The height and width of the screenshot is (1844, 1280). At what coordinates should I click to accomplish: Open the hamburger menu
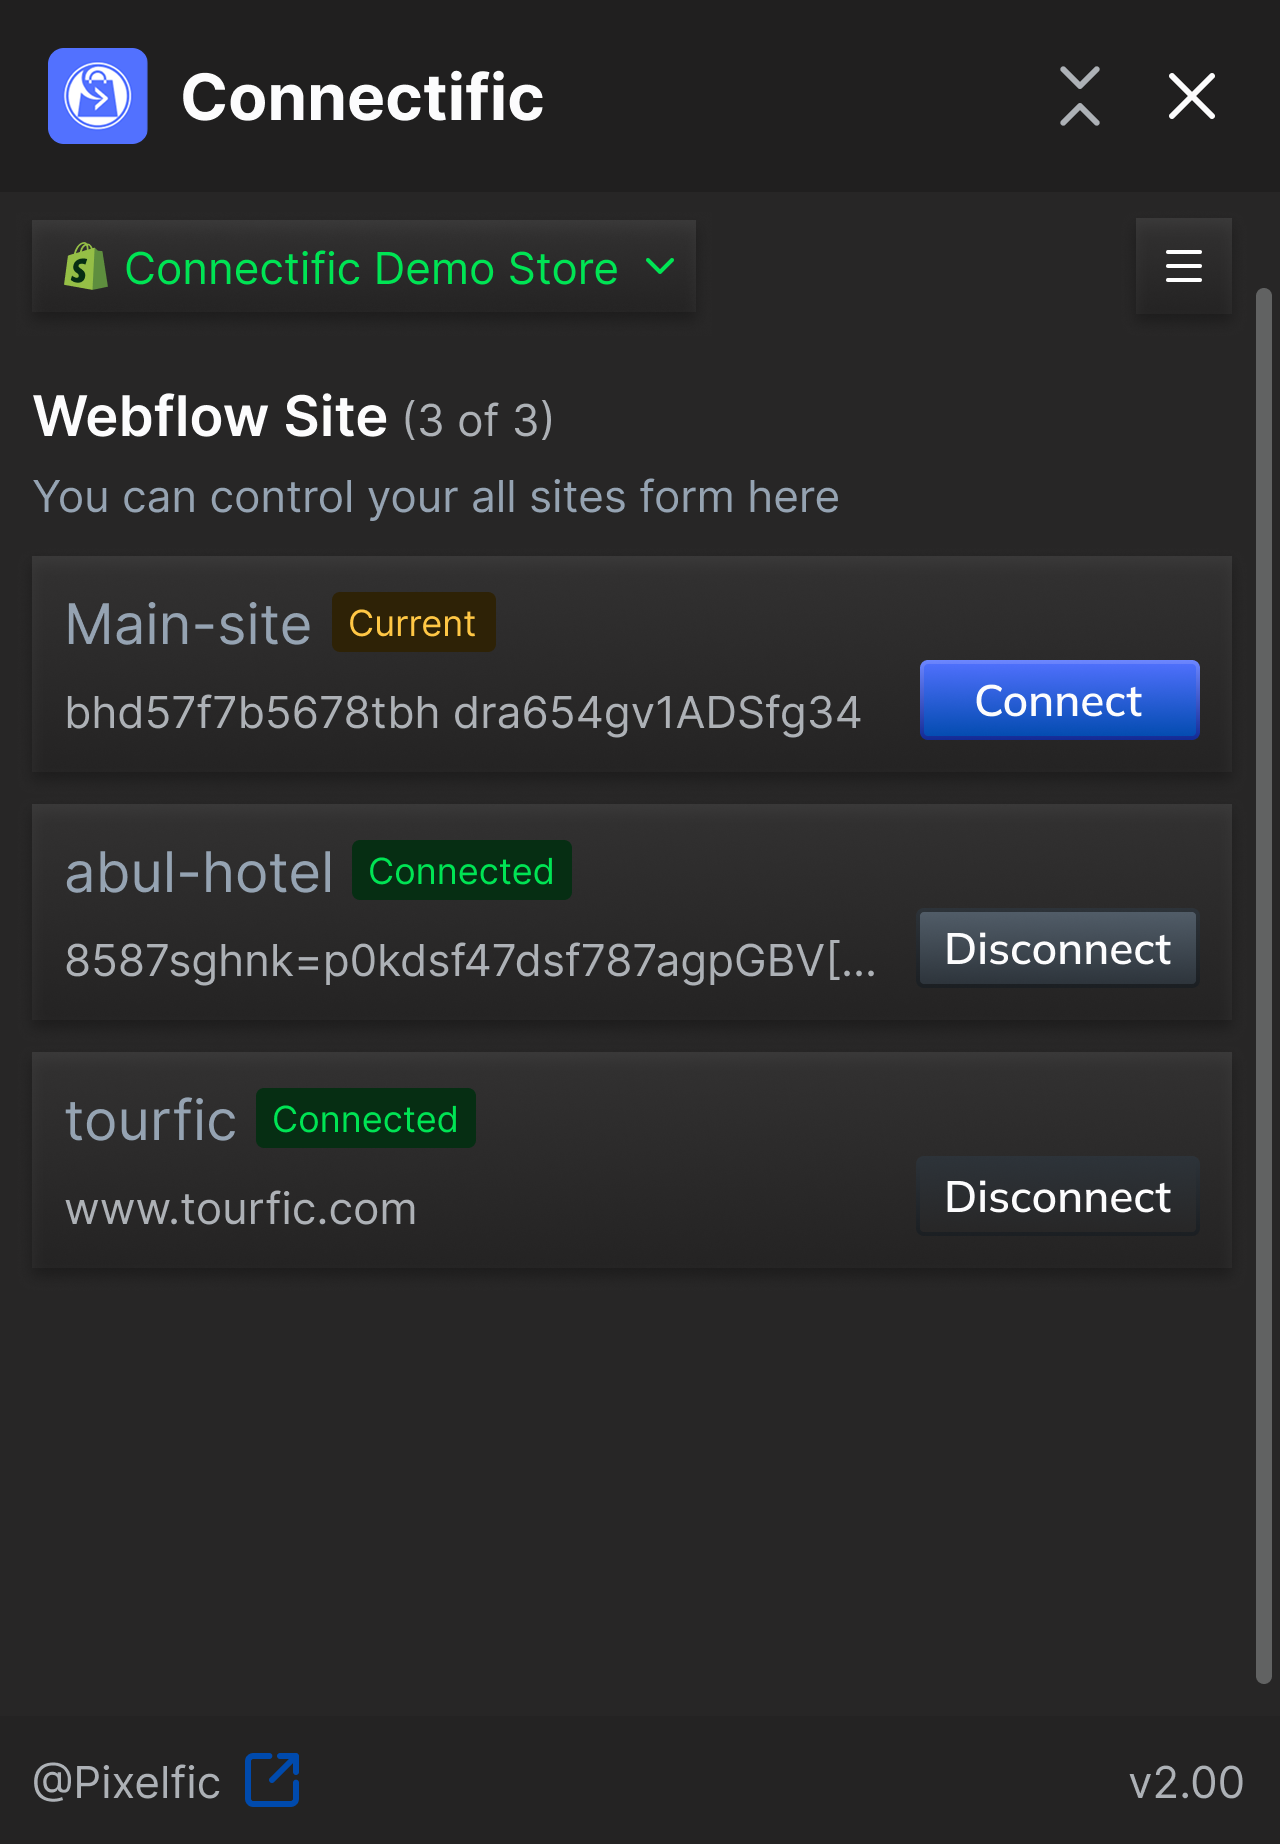click(1184, 266)
